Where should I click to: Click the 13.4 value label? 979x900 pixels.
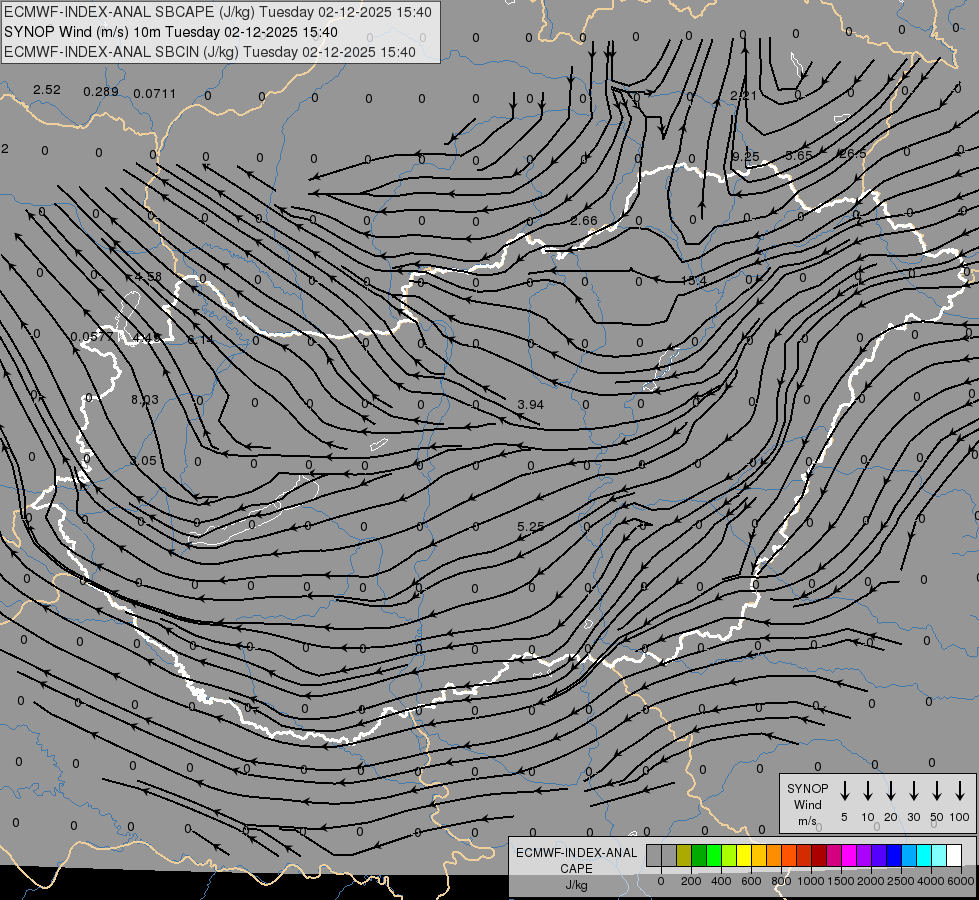(693, 281)
